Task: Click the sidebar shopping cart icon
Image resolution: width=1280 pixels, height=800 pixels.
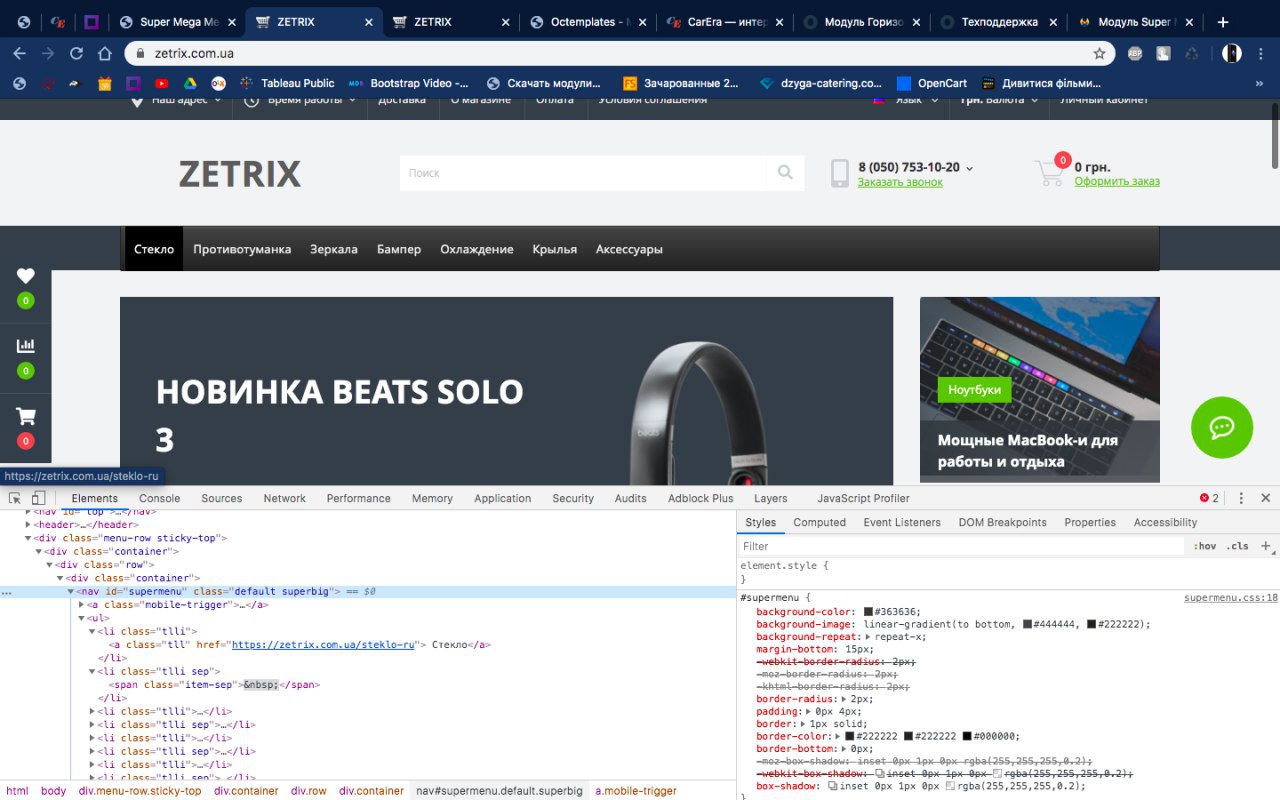Action: click(26, 416)
